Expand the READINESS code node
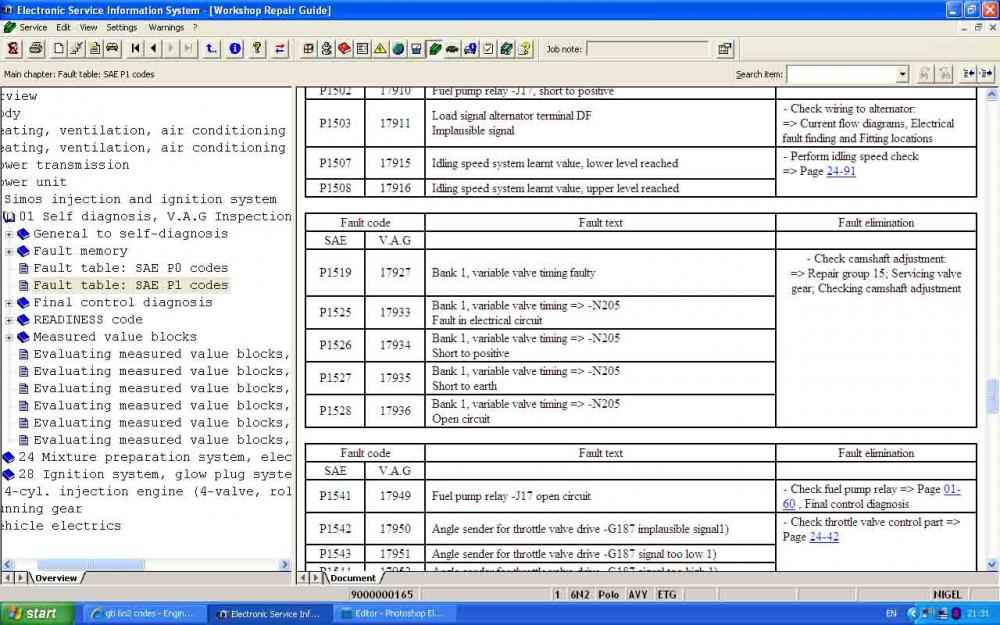Image resolution: width=1000 pixels, height=625 pixels. click(9, 320)
